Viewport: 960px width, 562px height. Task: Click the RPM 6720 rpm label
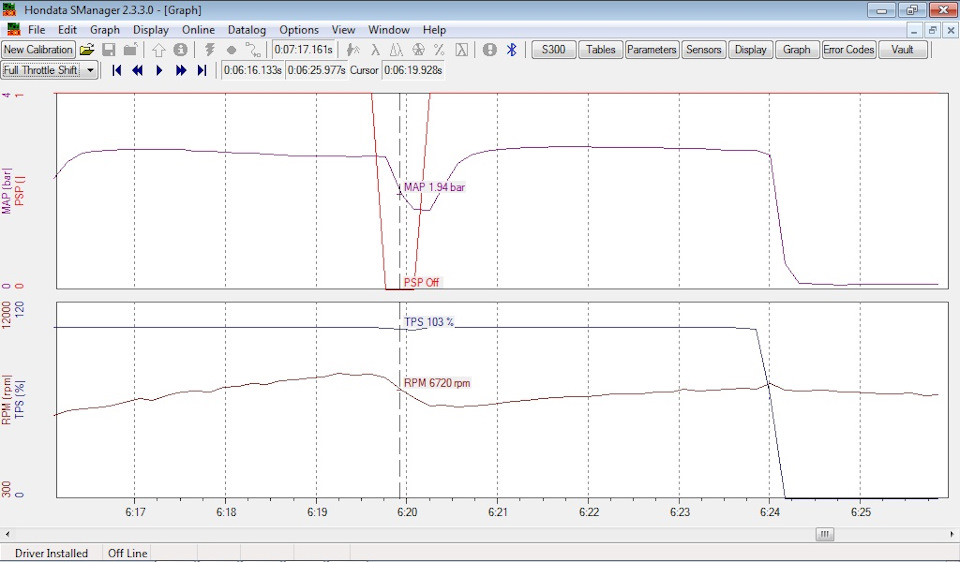coord(437,383)
